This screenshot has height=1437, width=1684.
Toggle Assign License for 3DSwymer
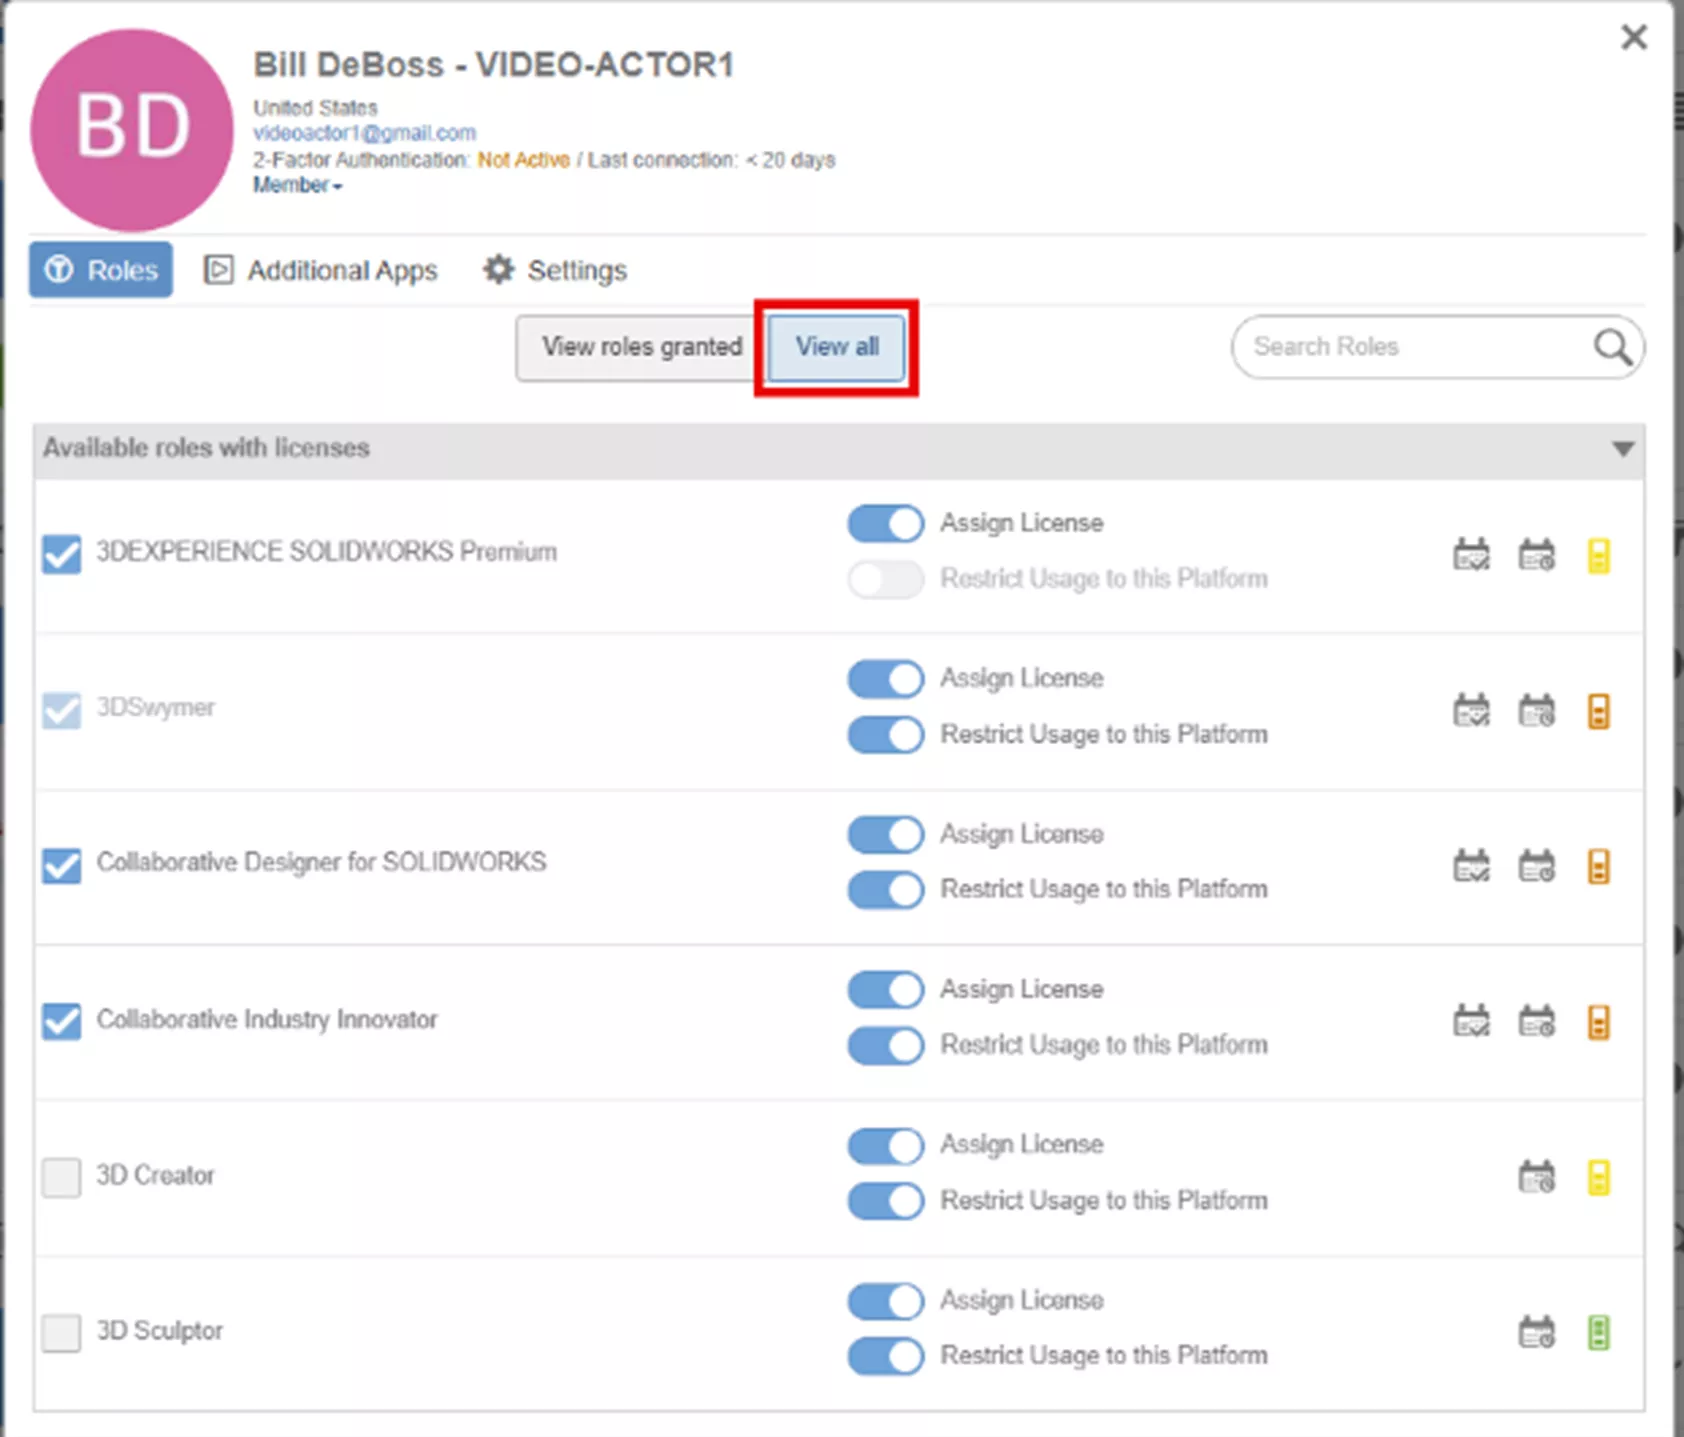click(x=886, y=679)
